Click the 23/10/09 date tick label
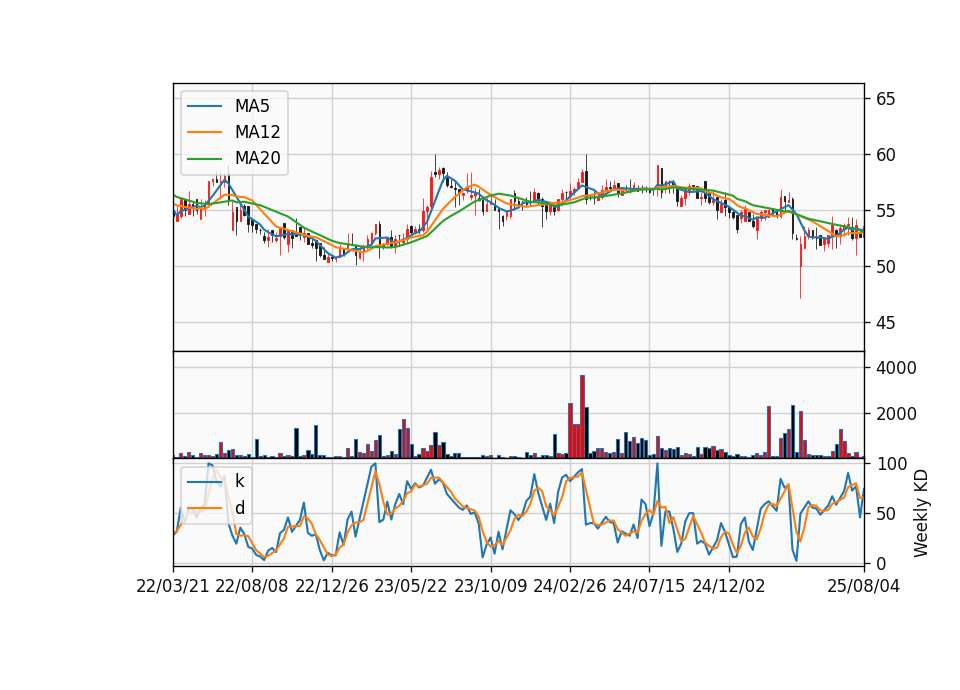Image resolution: width=960 pixels, height=690 pixels. [490, 586]
